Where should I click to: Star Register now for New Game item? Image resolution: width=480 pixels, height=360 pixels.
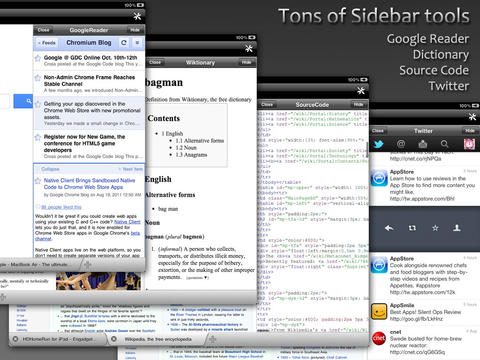click(x=38, y=137)
